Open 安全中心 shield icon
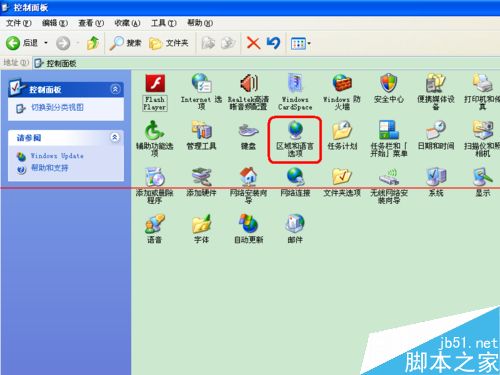The image size is (500, 375). tap(389, 83)
